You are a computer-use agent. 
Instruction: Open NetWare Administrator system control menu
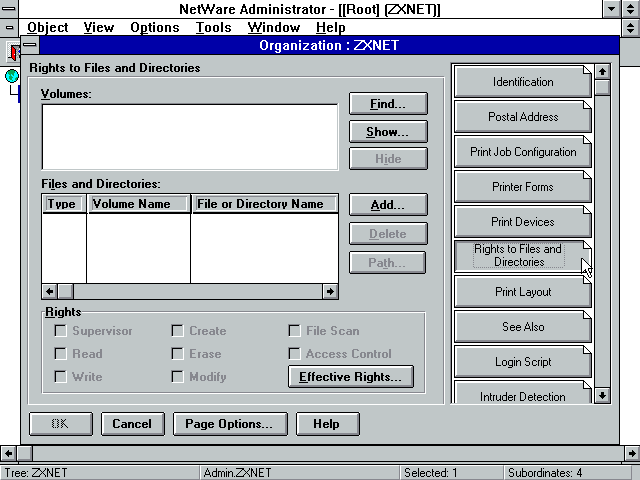click(x=9, y=9)
